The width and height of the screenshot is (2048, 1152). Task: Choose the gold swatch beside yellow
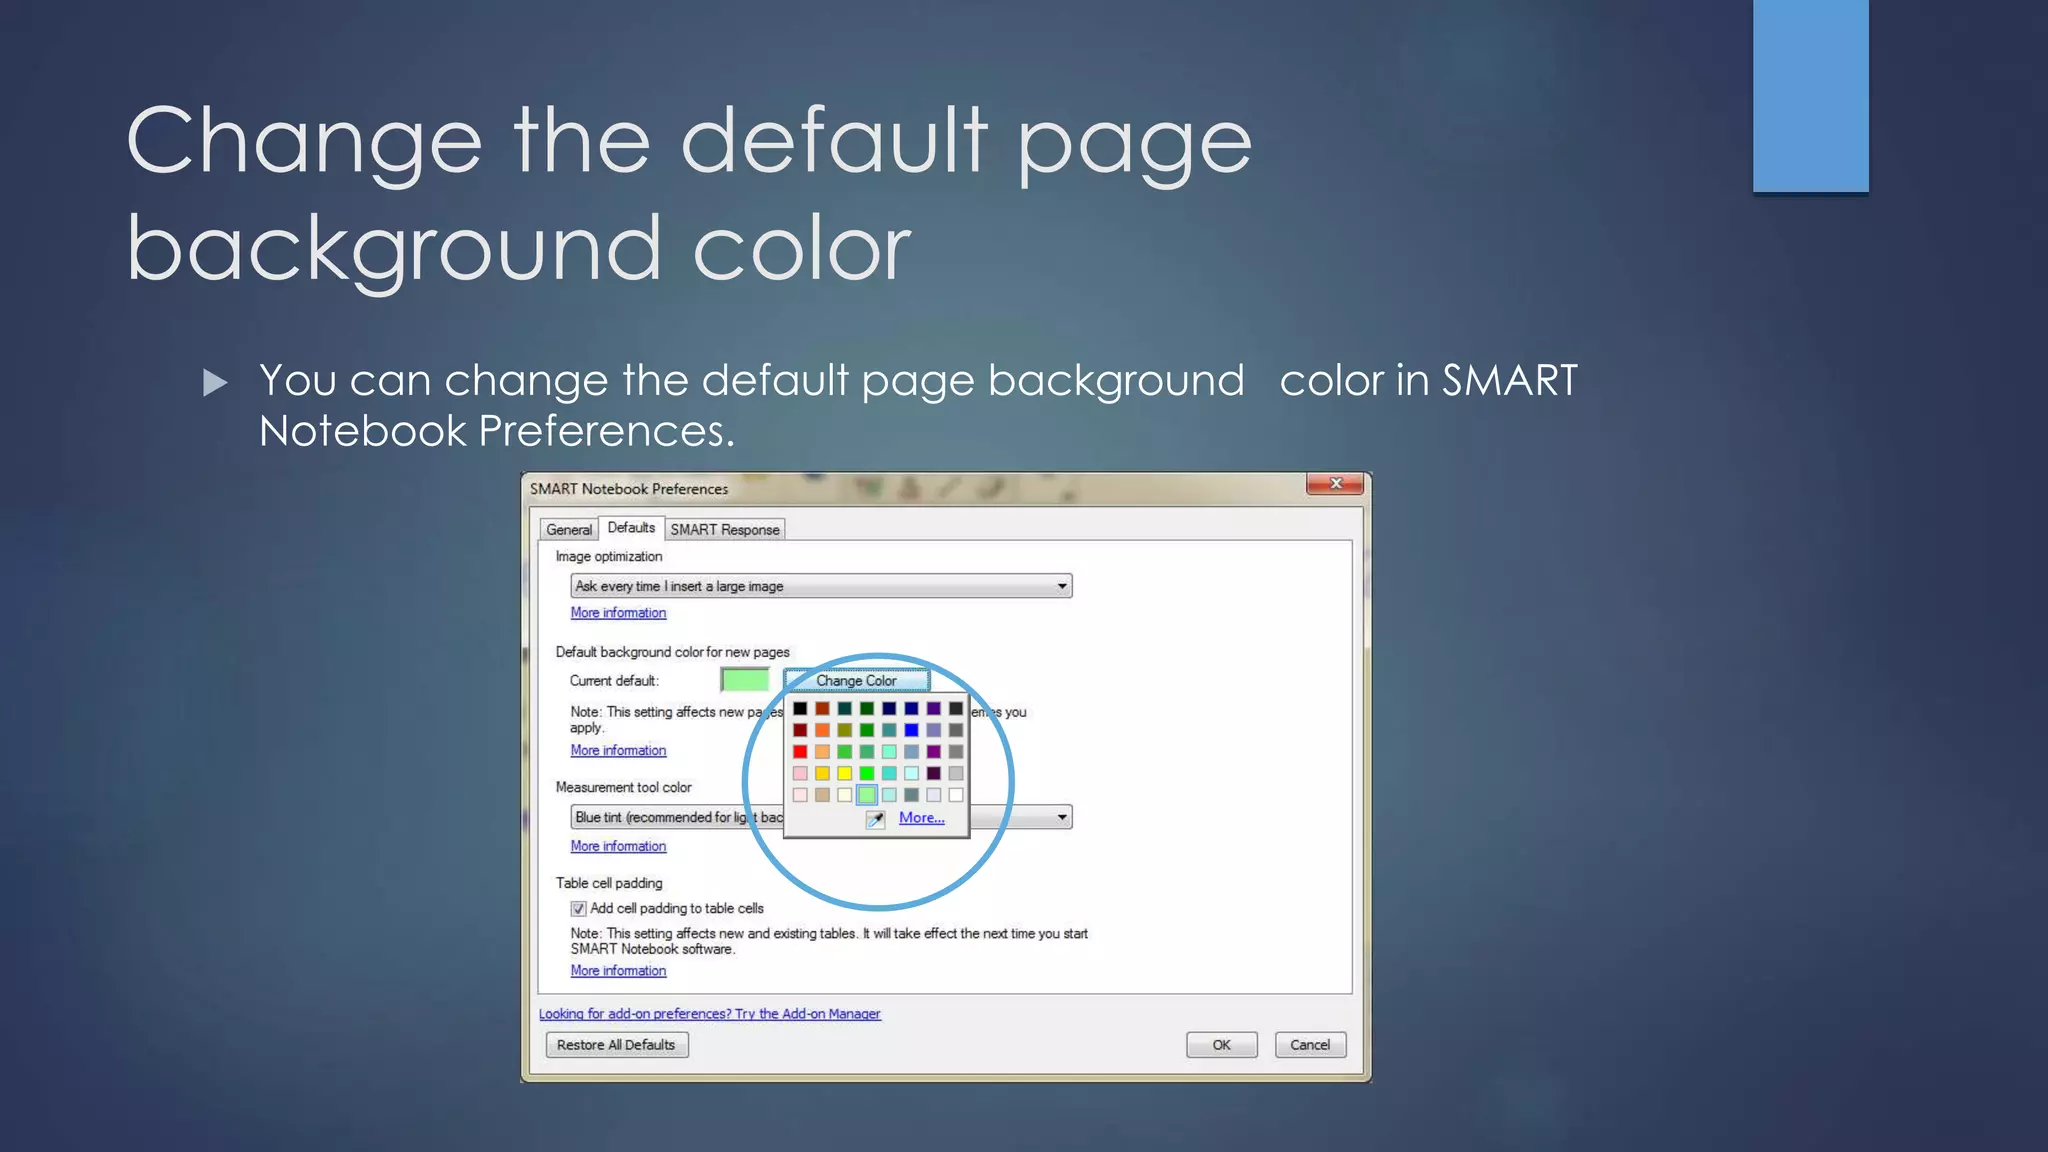coord(822,774)
